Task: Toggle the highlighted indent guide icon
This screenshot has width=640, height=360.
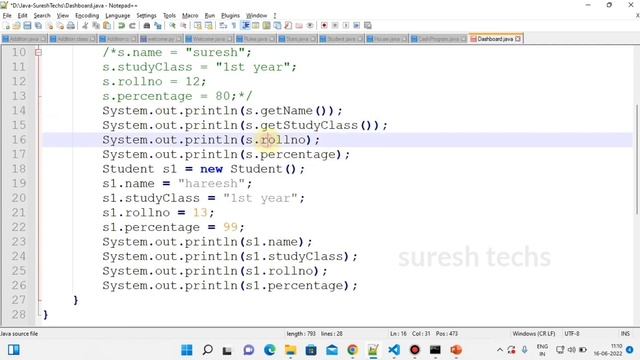Action: [x=245, y=26]
